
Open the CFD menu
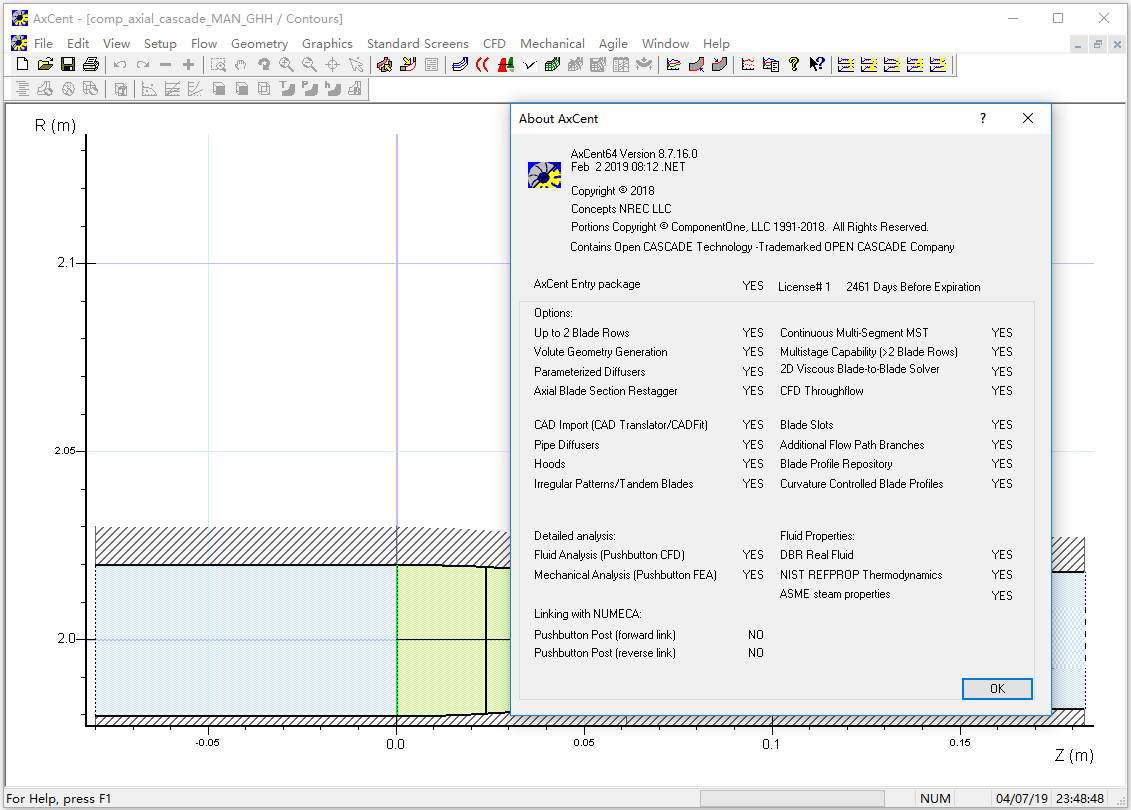tap(494, 43)
